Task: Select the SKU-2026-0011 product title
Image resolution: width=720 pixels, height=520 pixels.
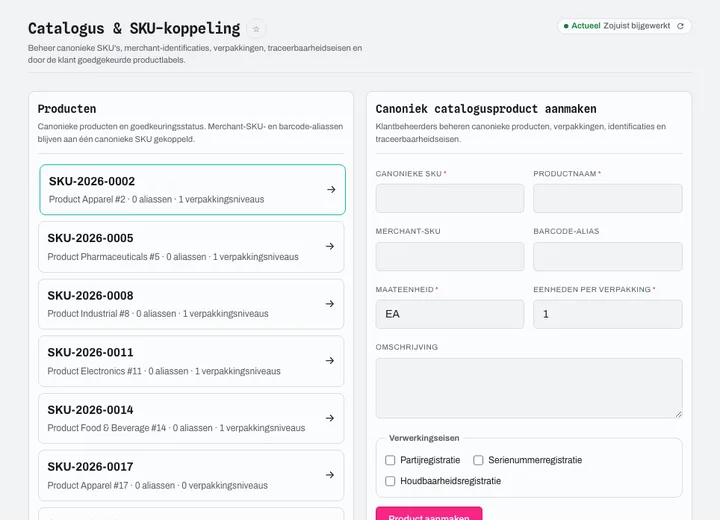Action: tap(90, 353)
